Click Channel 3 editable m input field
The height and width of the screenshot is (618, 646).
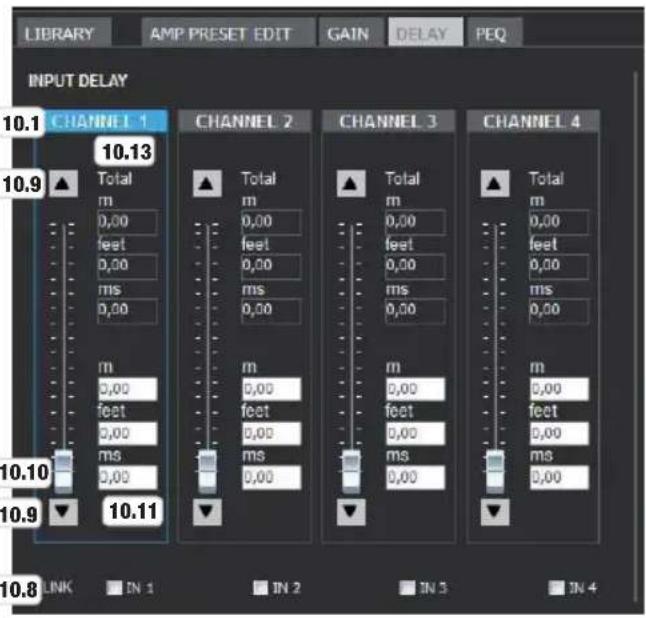click(x=415, y=389)
